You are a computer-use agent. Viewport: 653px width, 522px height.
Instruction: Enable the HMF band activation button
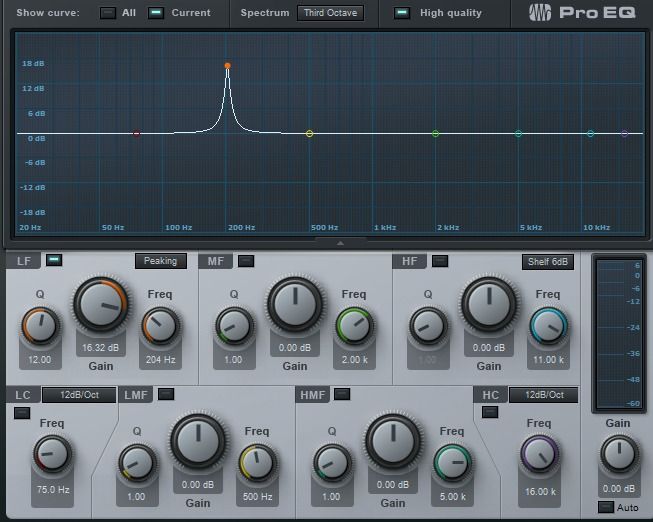(x=342, y=394)
